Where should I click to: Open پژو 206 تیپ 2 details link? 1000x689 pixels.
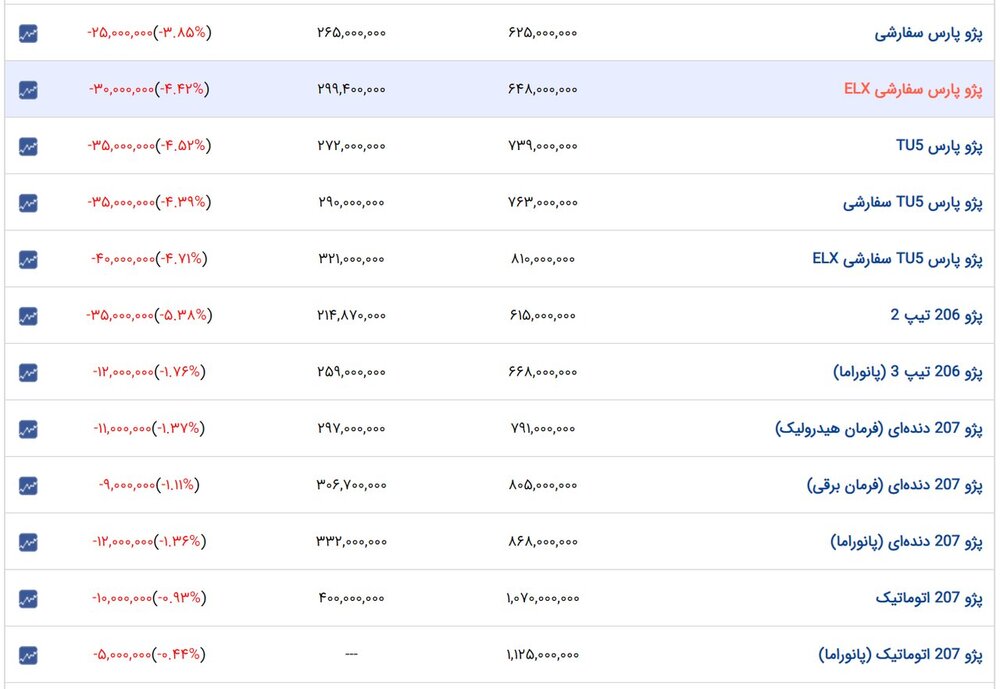[x=937, y=316]
